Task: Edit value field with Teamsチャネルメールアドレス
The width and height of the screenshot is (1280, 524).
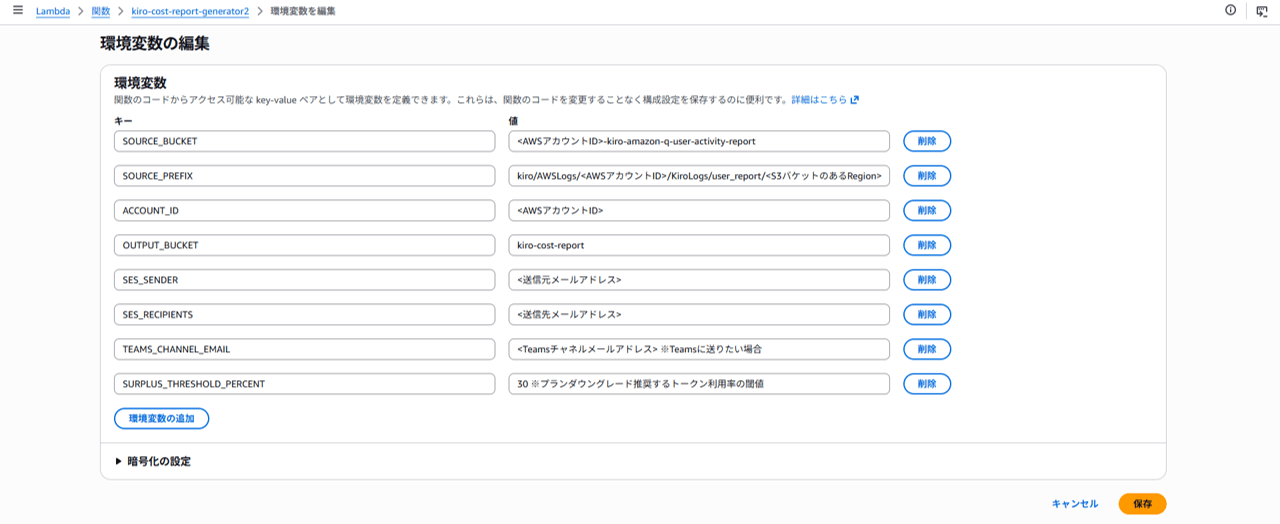Action: point(699,349)
